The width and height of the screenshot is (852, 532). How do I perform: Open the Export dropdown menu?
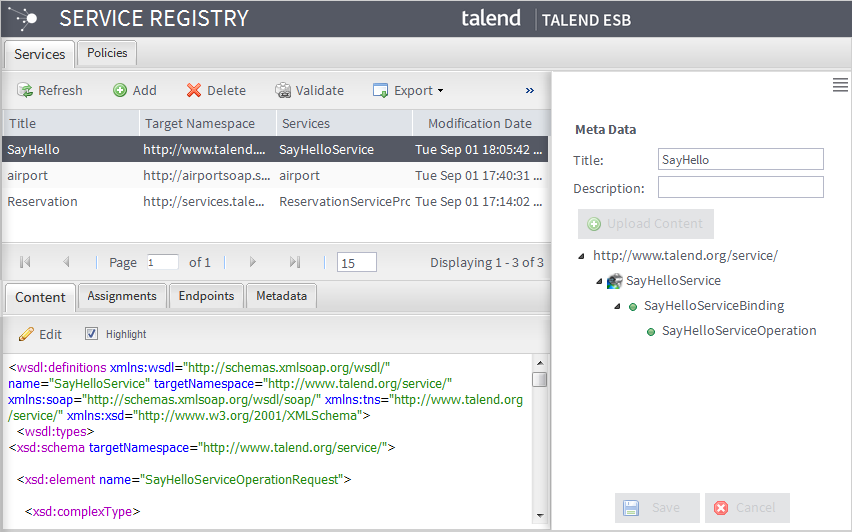(x=408, y=91)
